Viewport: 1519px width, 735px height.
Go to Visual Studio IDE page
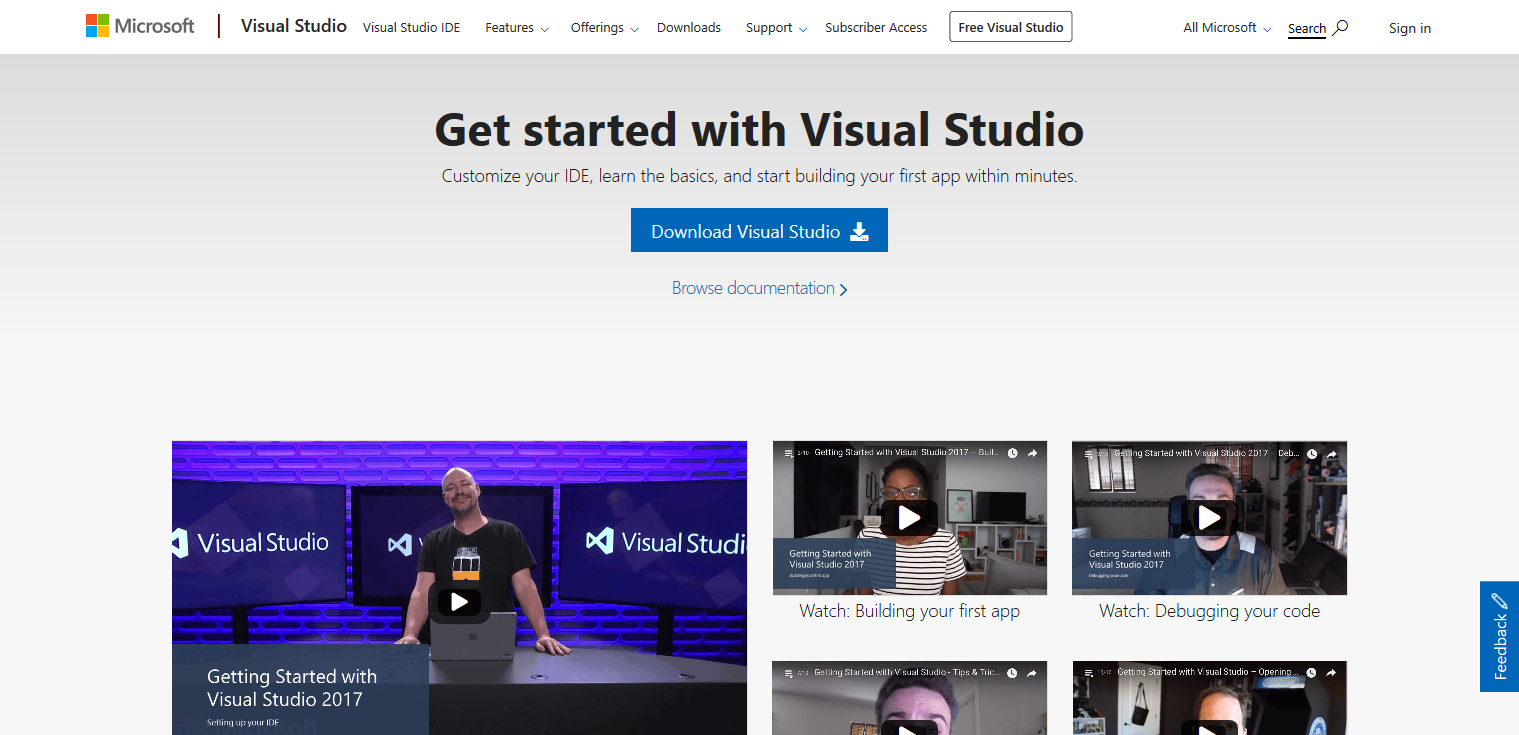point(412,28)
